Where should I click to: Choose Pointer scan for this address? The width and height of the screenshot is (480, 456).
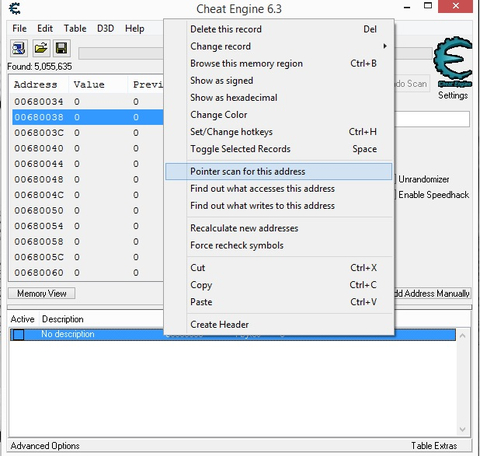(279, 171)
